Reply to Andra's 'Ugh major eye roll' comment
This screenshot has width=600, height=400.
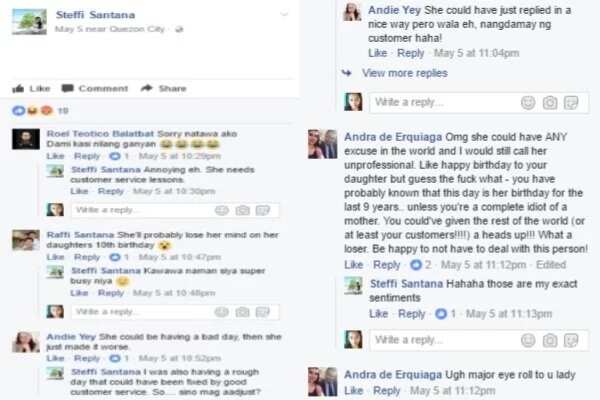tap(386, 390)
